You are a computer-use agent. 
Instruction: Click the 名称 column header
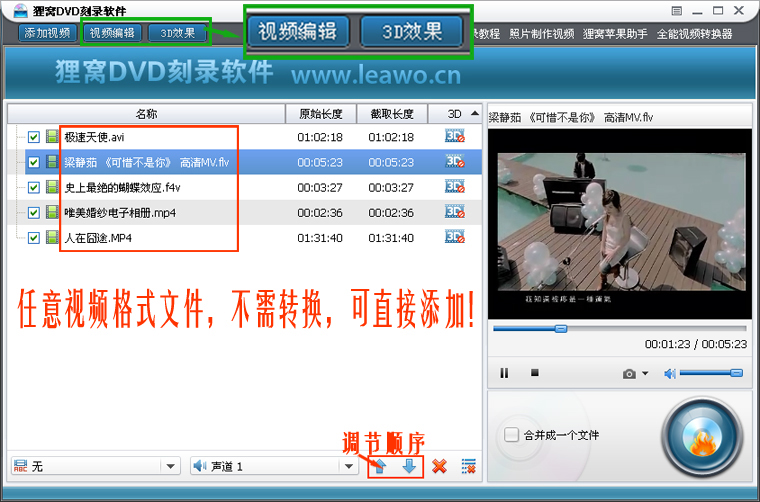pyautogui.click(x=146, y=114)
